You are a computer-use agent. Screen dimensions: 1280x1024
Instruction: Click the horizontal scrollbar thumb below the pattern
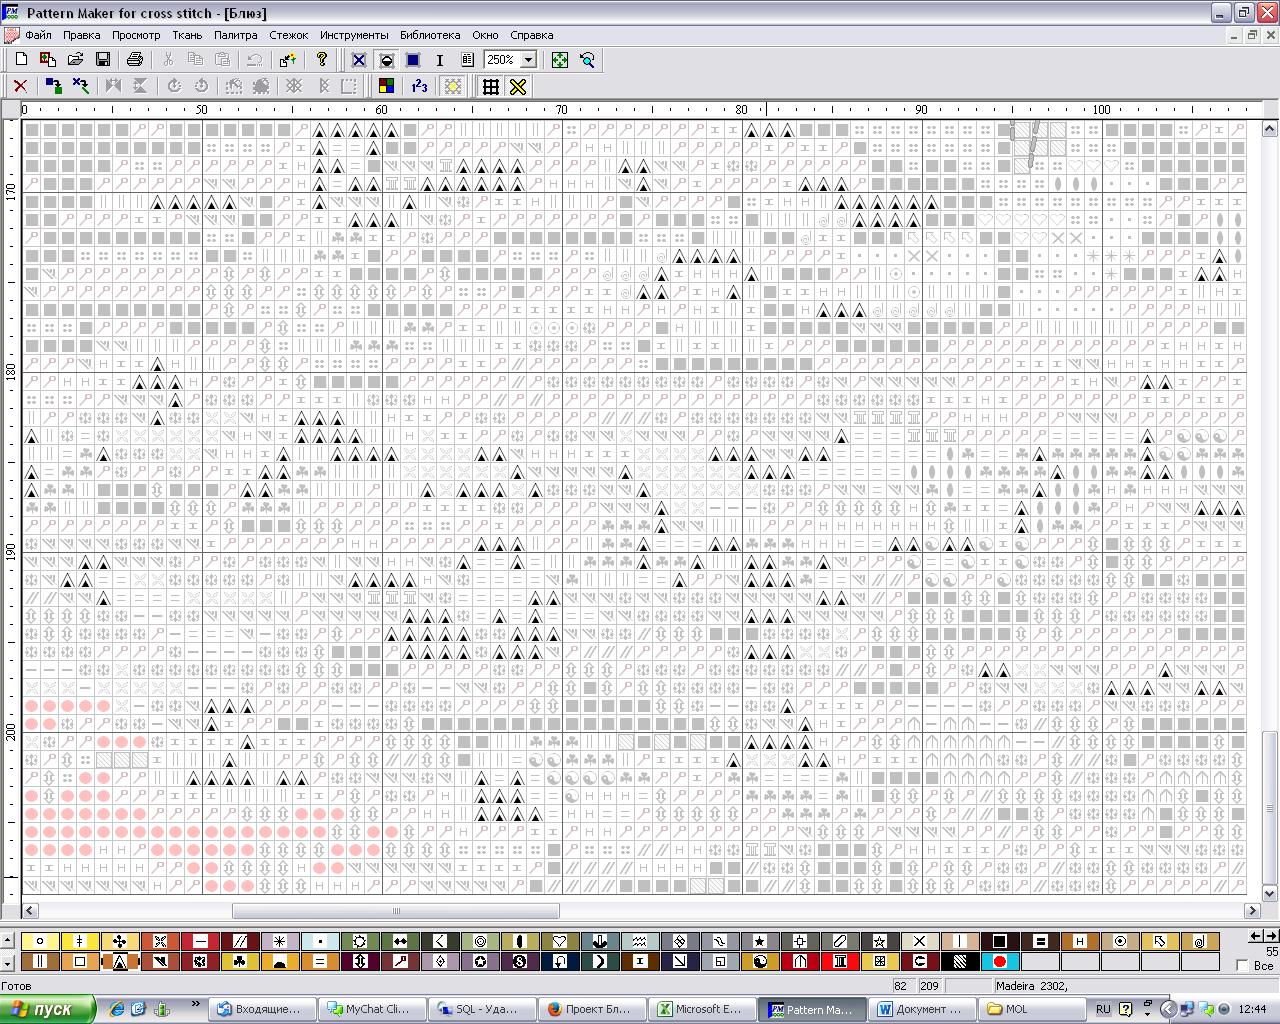click(x=396, y=911)
